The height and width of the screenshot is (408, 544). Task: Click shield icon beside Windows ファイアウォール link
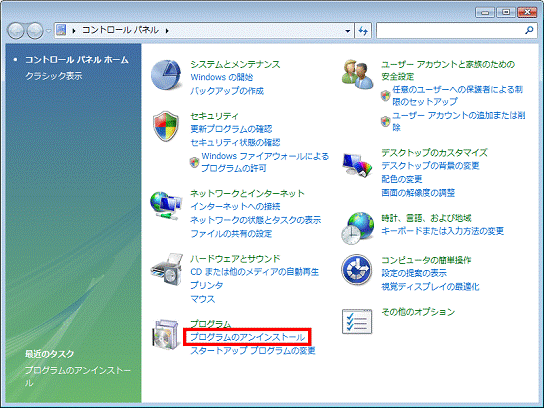coord(194,162)
